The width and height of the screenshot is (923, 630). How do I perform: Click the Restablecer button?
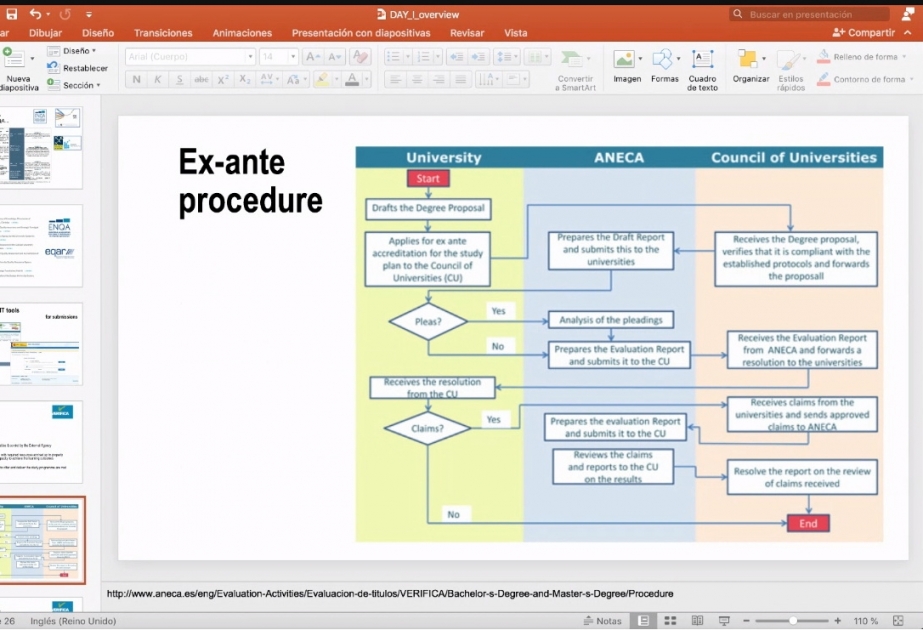pyautogui.click(x=77, y=68)
